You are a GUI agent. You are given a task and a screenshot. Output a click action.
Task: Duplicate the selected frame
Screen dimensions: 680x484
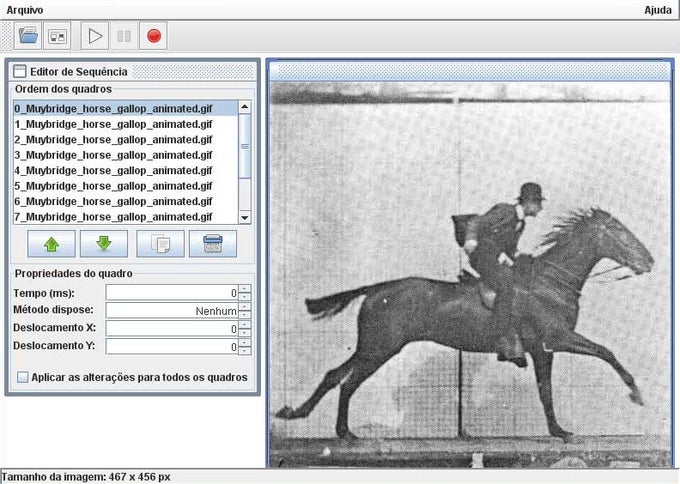click(160, 244)
